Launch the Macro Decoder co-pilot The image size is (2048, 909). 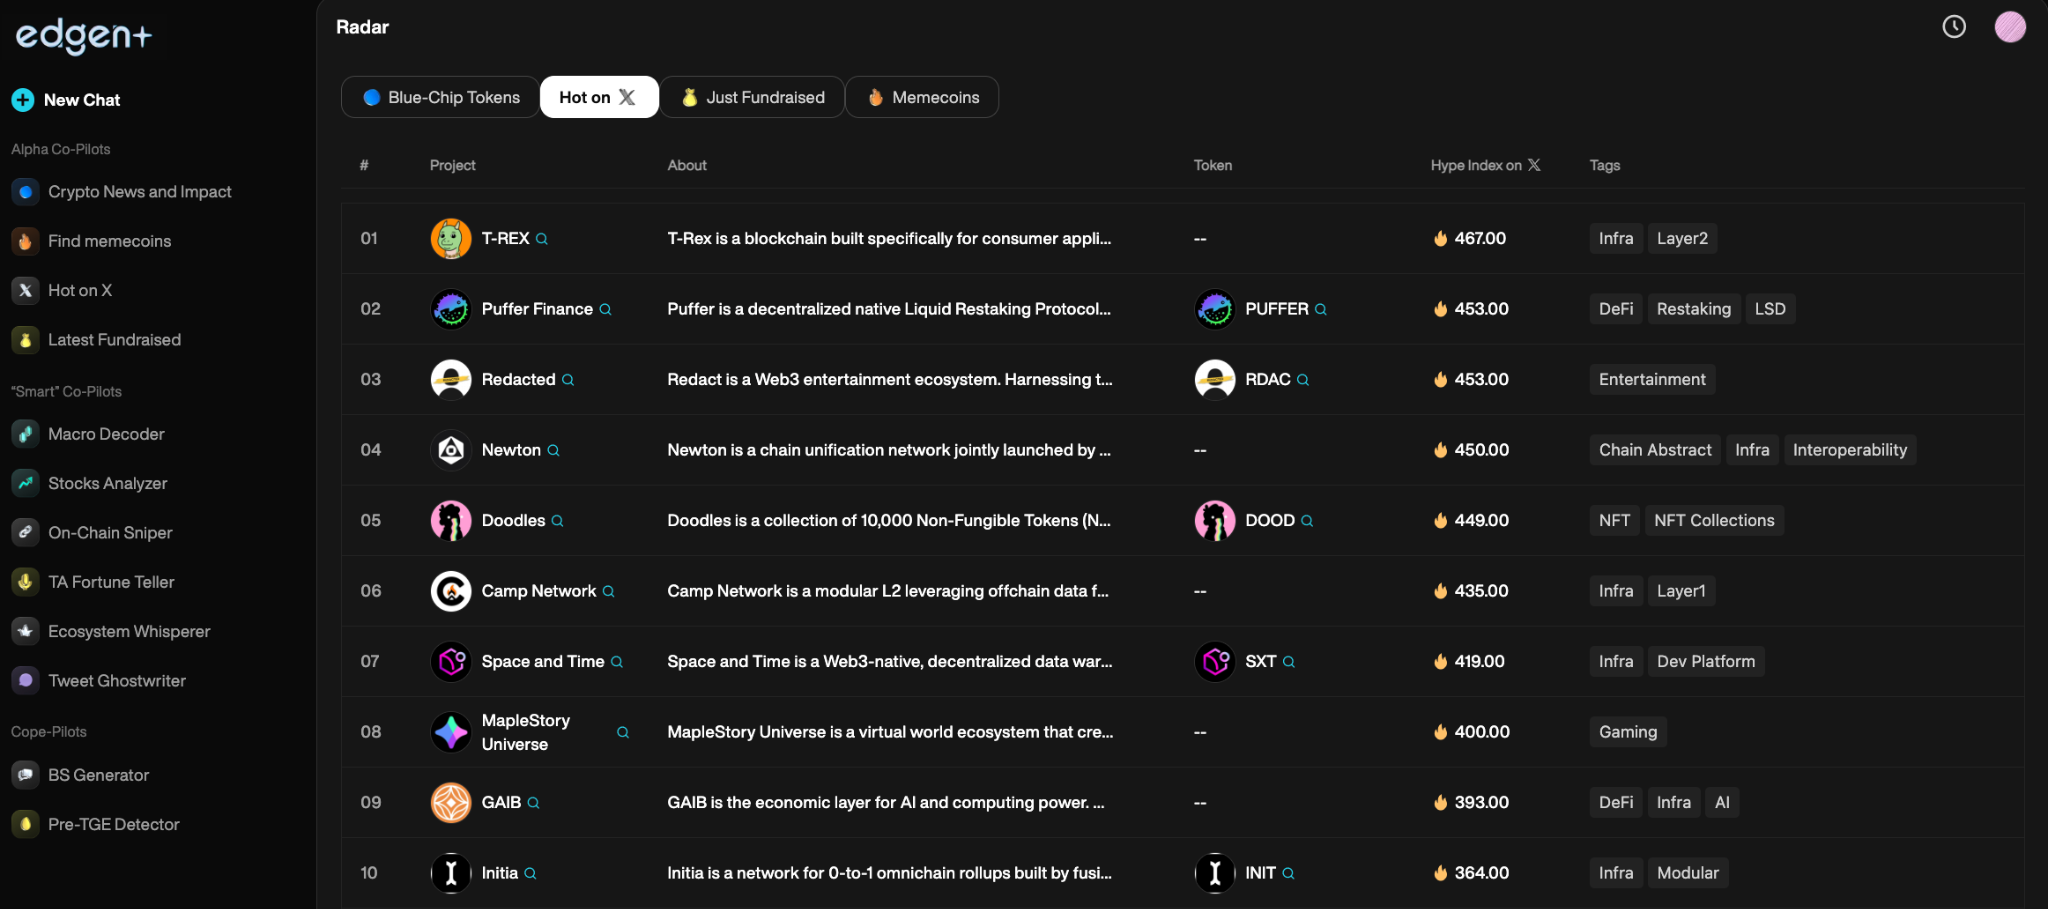[106, 434]
